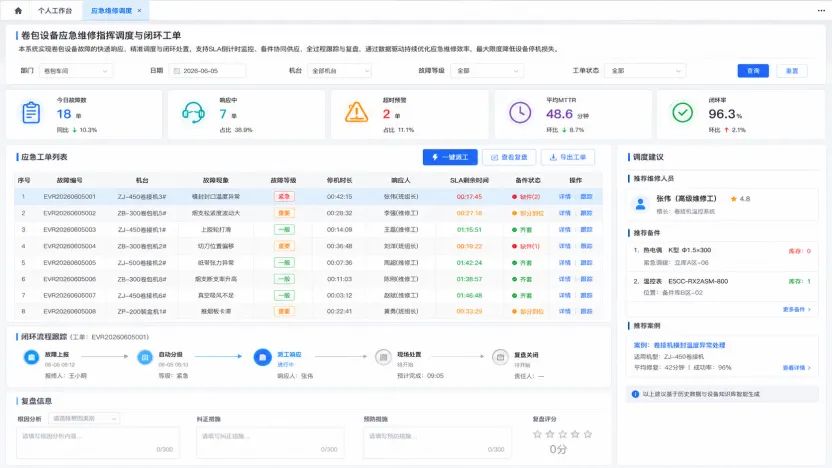Expand the 机台 dropdown

tap(339, 71)
